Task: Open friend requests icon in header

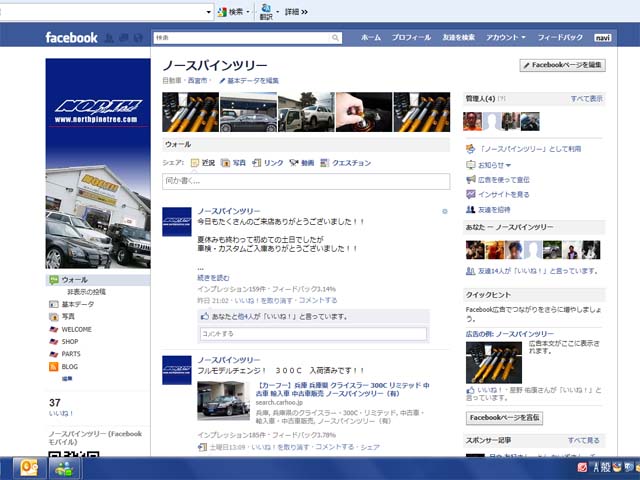Action: [x=109, y=38]
